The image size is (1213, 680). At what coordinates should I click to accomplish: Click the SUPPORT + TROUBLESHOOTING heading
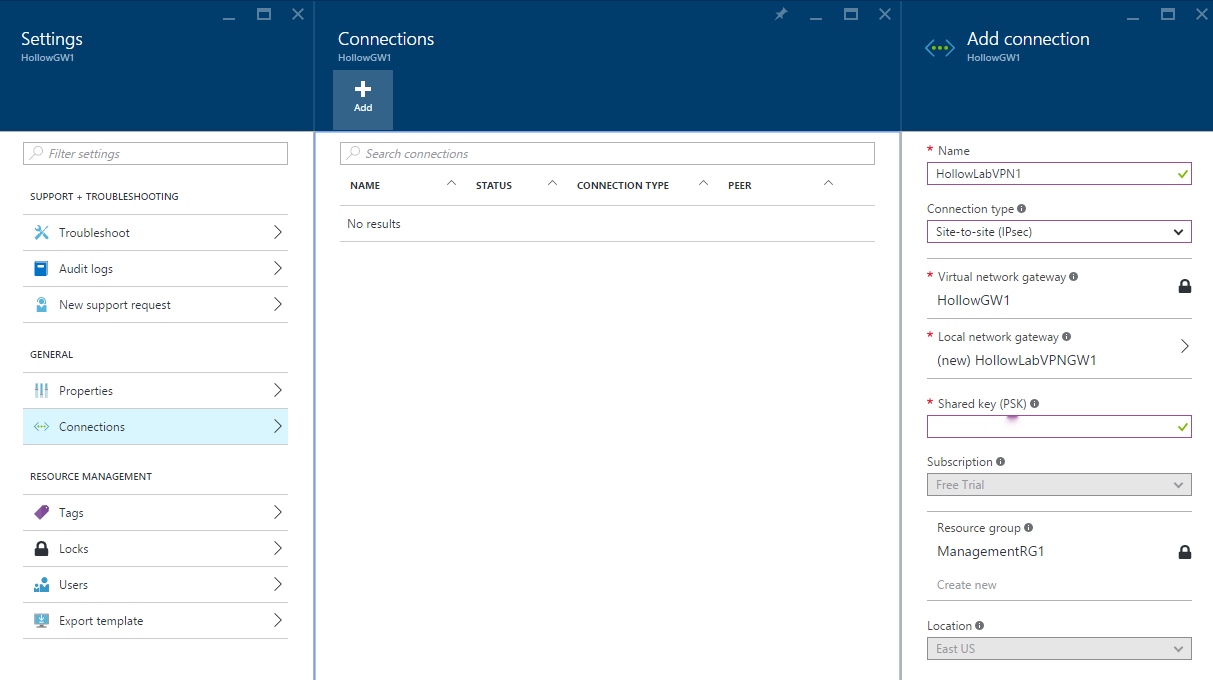pyautogui.click(x=104, y=197)
